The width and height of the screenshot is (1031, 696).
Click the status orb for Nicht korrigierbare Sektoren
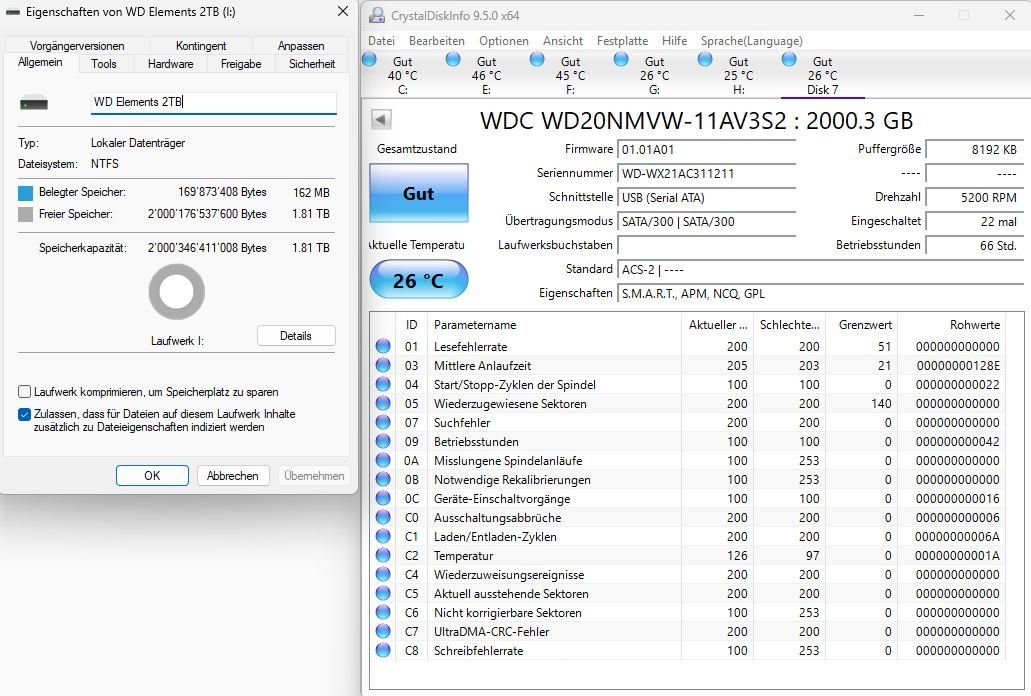383,613
